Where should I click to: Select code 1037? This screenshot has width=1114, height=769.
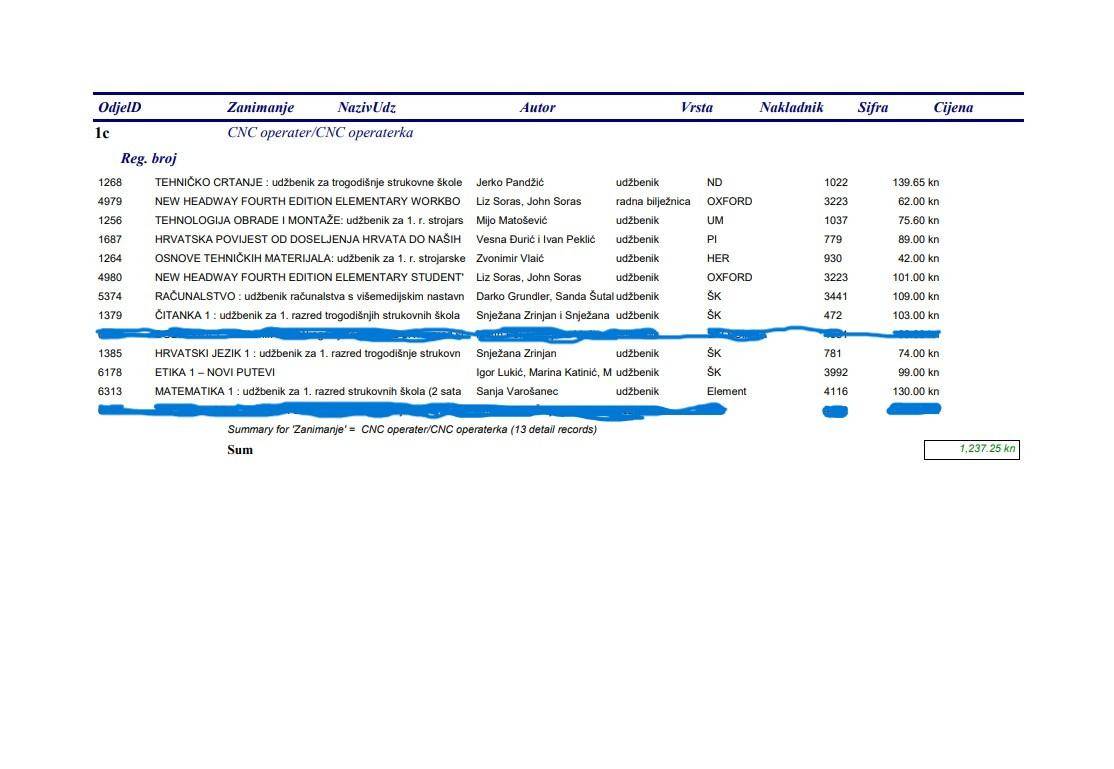tap(836, 221)
